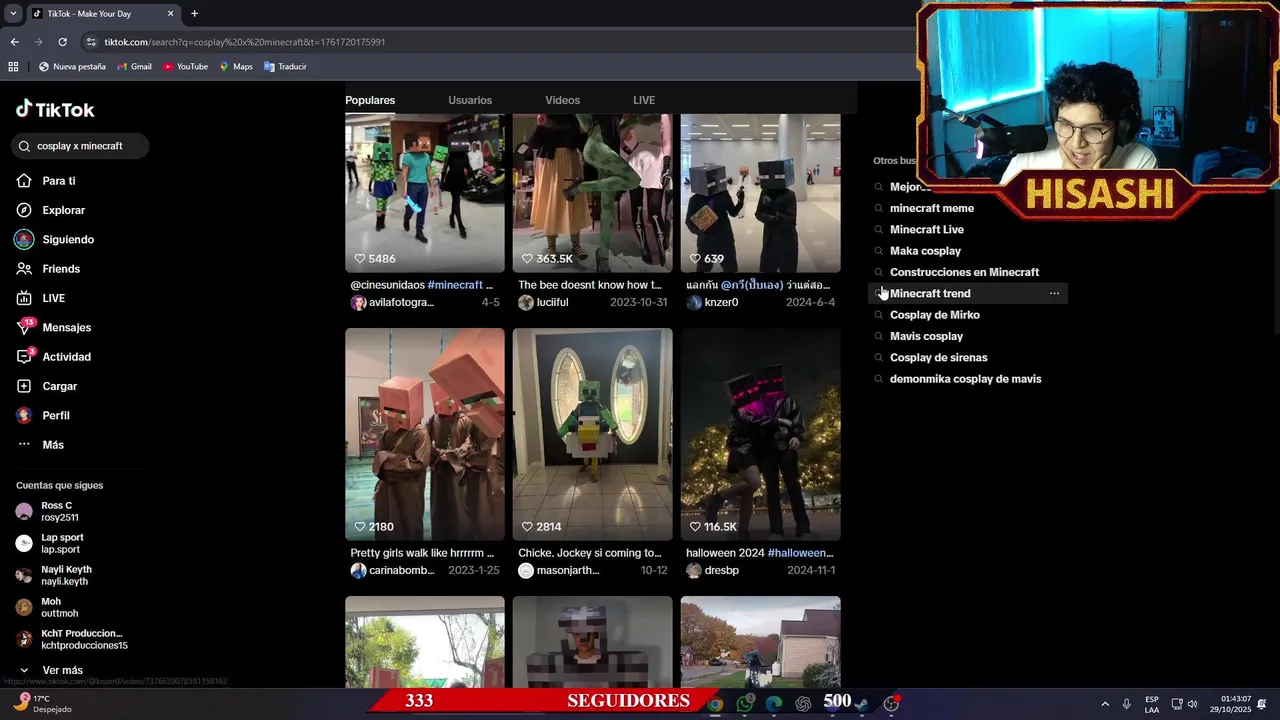Expand Ver más followed accounts
Image resolution: width=1280 pixels, height=720 pixels.
click(x=50, y=670)
